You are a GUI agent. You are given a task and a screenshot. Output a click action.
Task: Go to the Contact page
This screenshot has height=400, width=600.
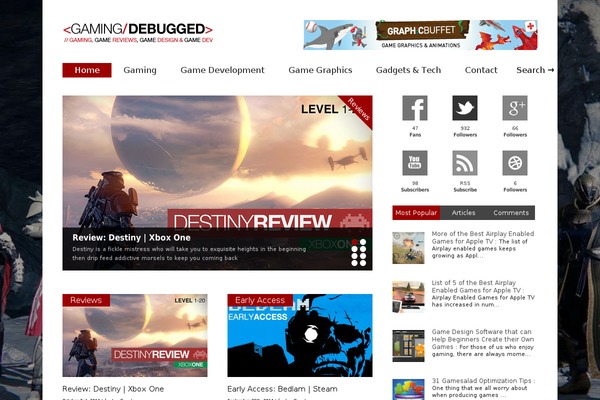(481, 70)
